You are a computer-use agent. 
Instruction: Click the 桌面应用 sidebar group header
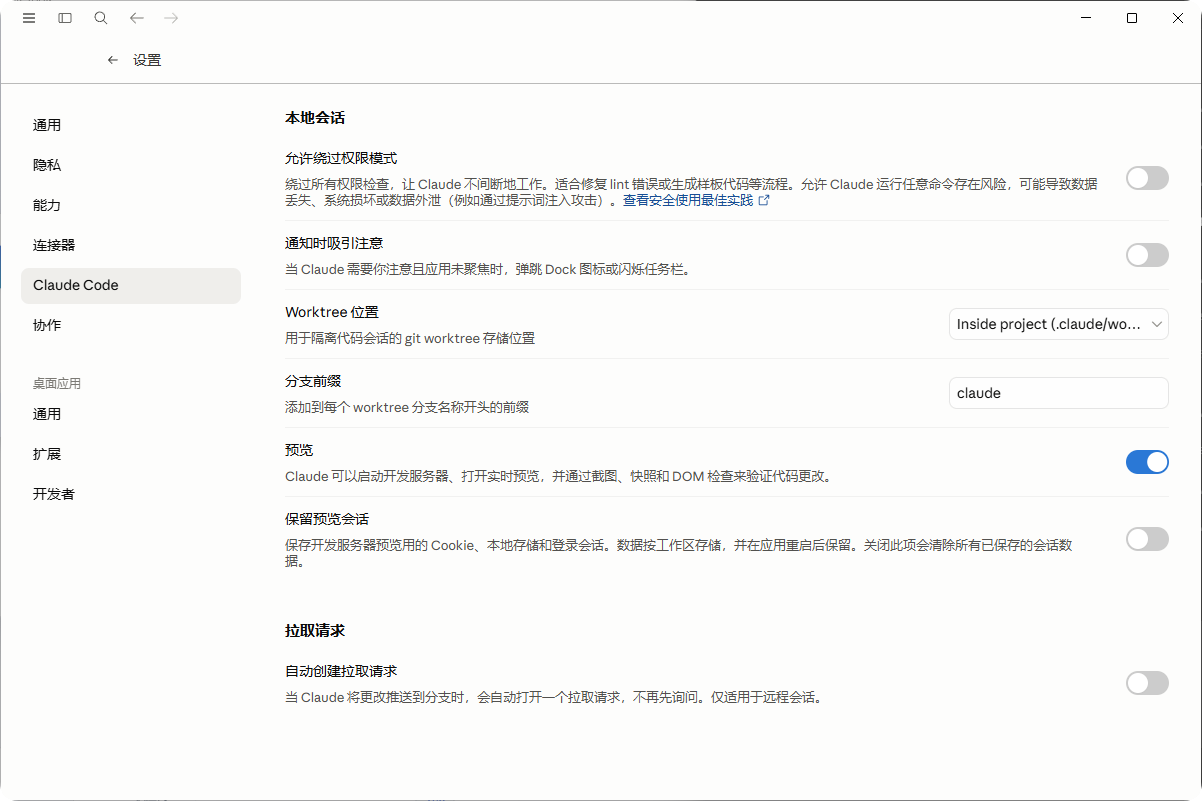pos(57,383)
